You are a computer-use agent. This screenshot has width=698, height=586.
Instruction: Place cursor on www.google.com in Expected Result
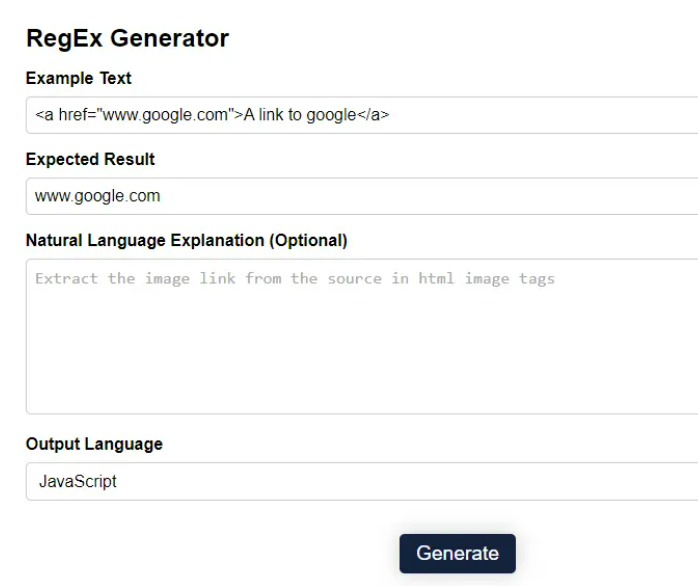(x=97, y=196)
